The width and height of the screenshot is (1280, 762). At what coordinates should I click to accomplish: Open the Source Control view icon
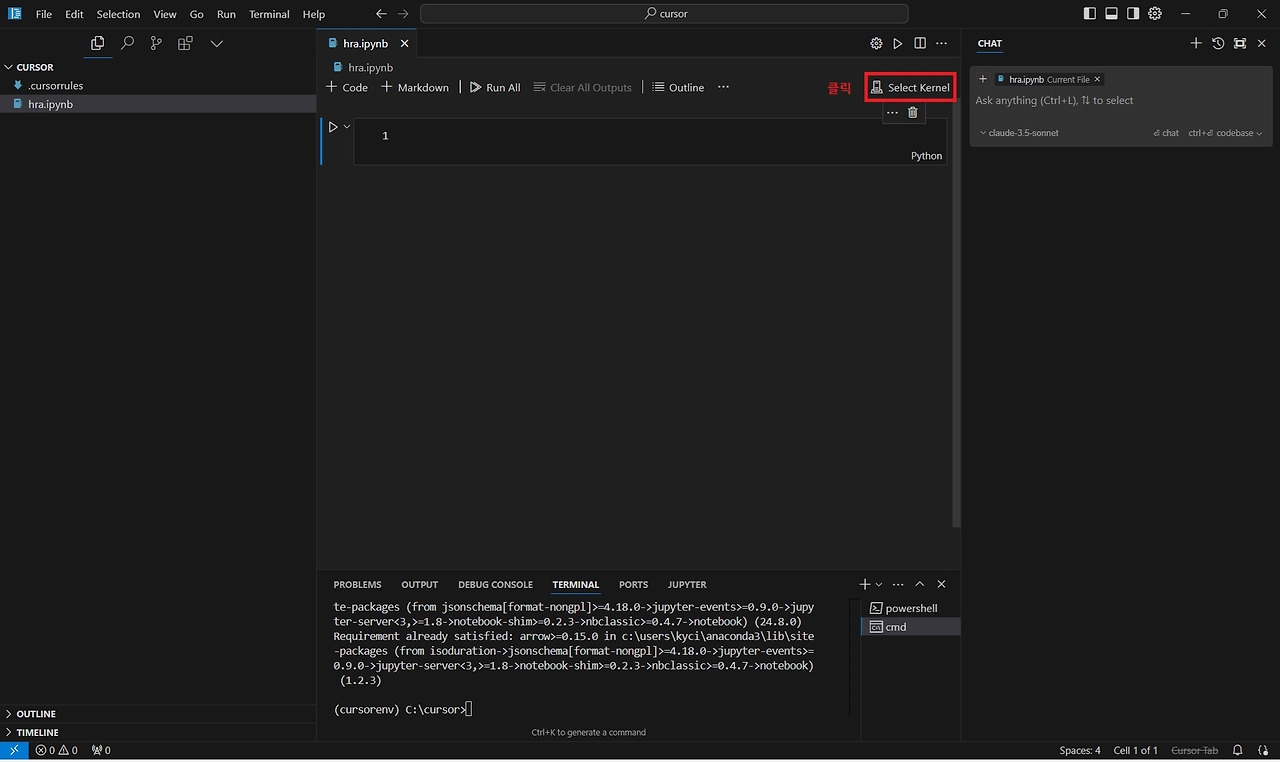pos(156,43)
